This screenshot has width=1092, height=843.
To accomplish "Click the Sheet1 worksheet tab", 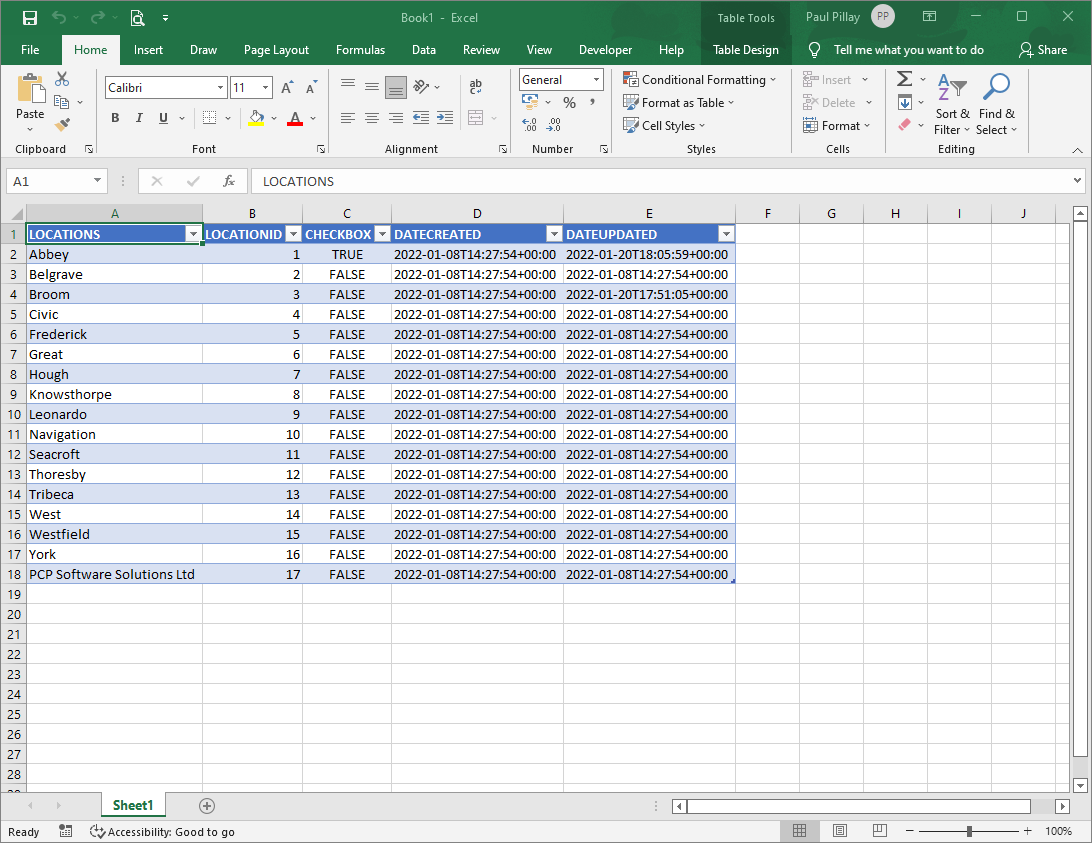I will point(132,805).
